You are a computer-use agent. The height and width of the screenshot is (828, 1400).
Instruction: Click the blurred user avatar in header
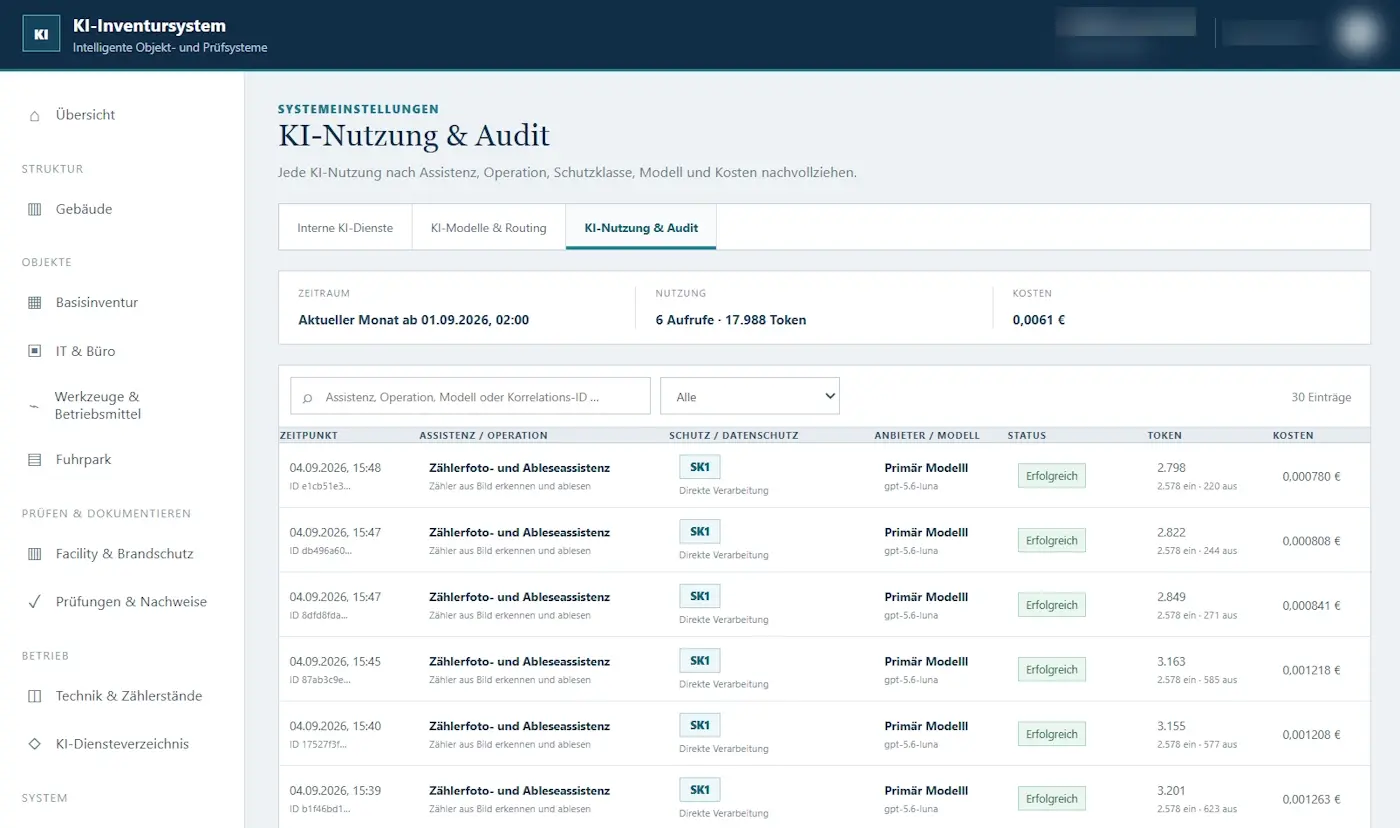[x=1357, y=32]
